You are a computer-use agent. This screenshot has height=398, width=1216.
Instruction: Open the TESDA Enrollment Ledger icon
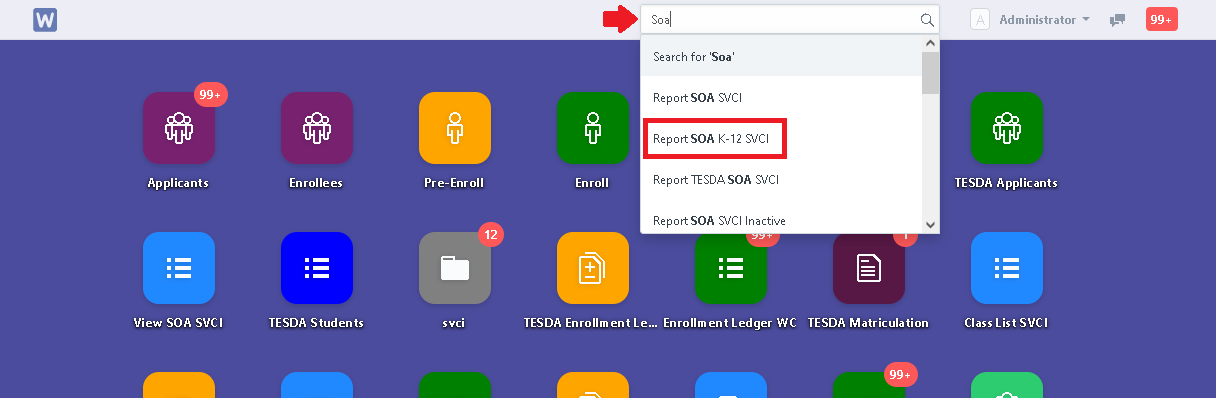point(593,268)
